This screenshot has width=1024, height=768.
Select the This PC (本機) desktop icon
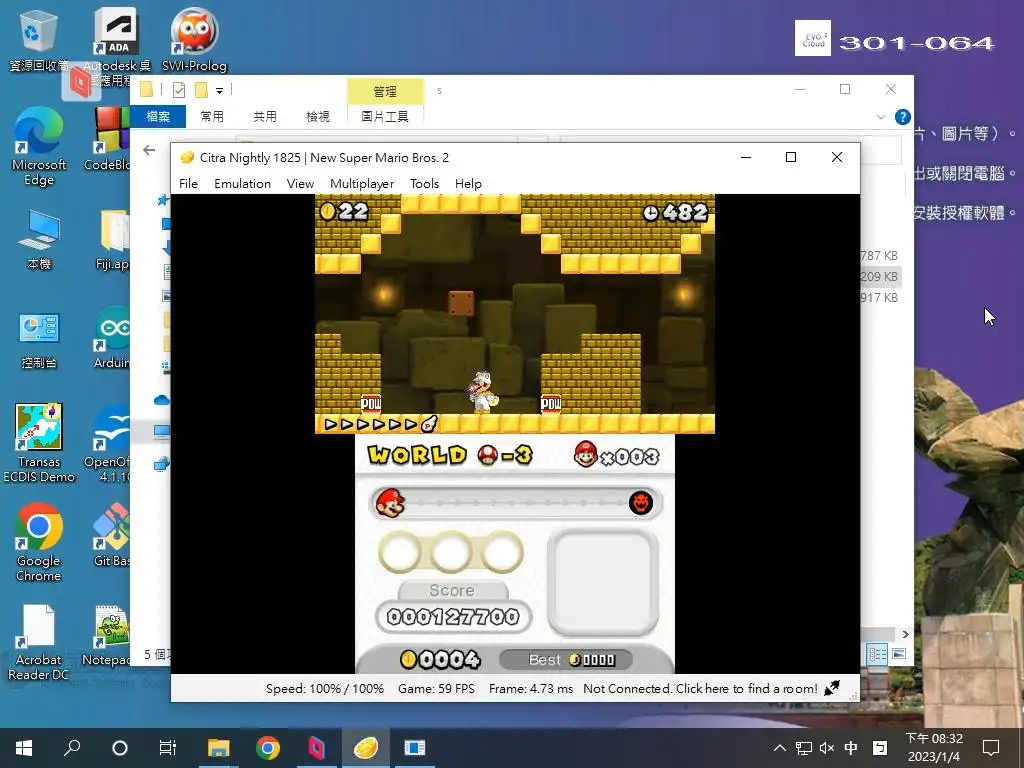click(39, 240)
